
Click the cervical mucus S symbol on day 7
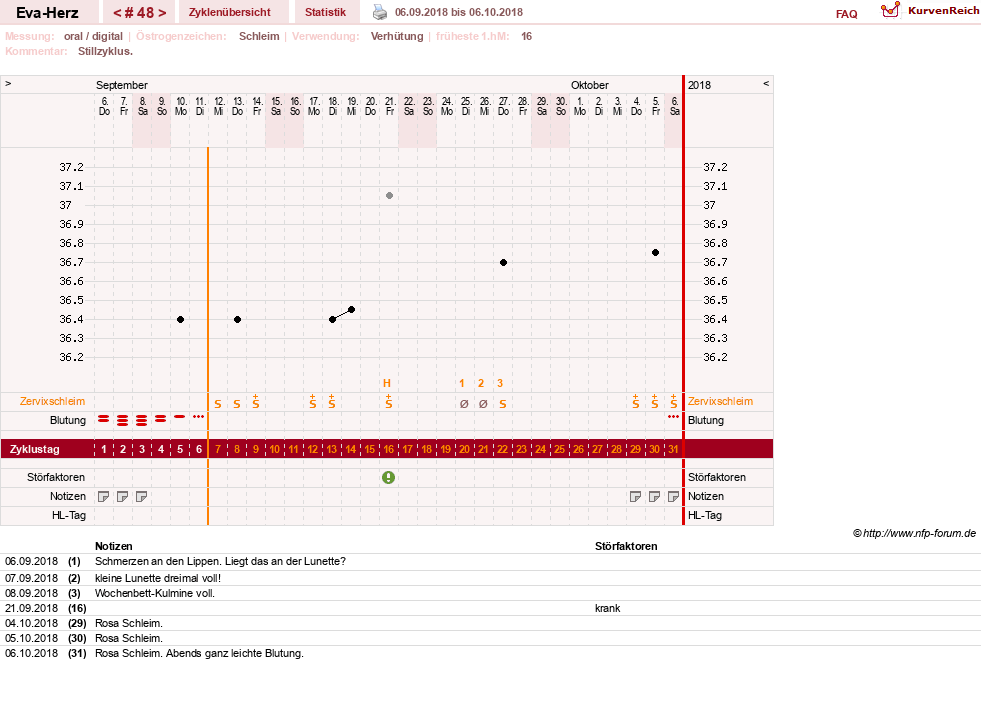pyautogui.click(x=218, y=404)
